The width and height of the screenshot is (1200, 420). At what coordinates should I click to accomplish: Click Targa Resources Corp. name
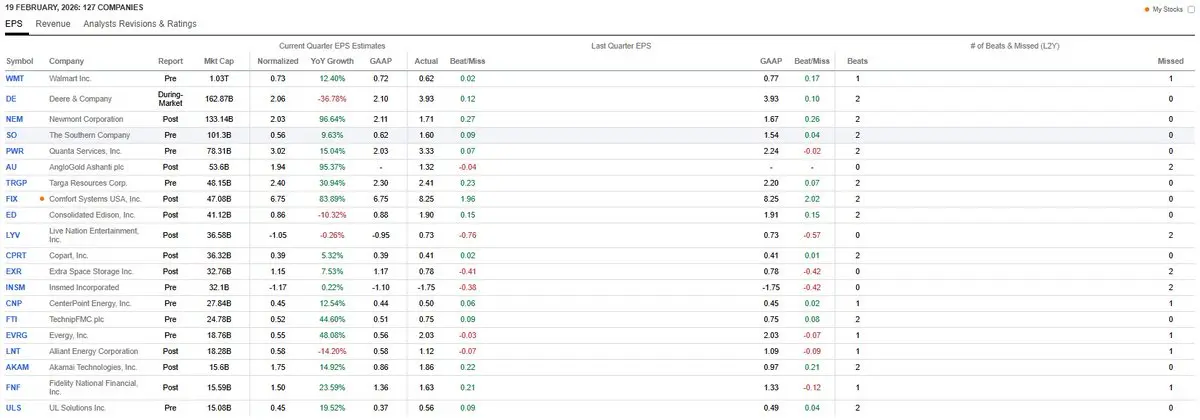(88, 183)
